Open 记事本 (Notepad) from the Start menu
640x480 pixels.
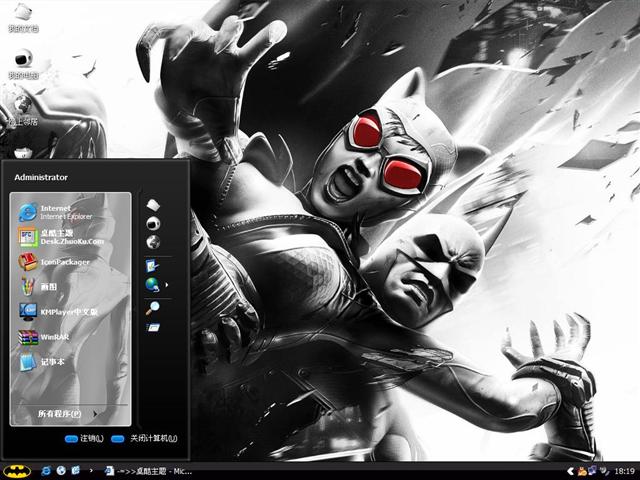(41, 362)
